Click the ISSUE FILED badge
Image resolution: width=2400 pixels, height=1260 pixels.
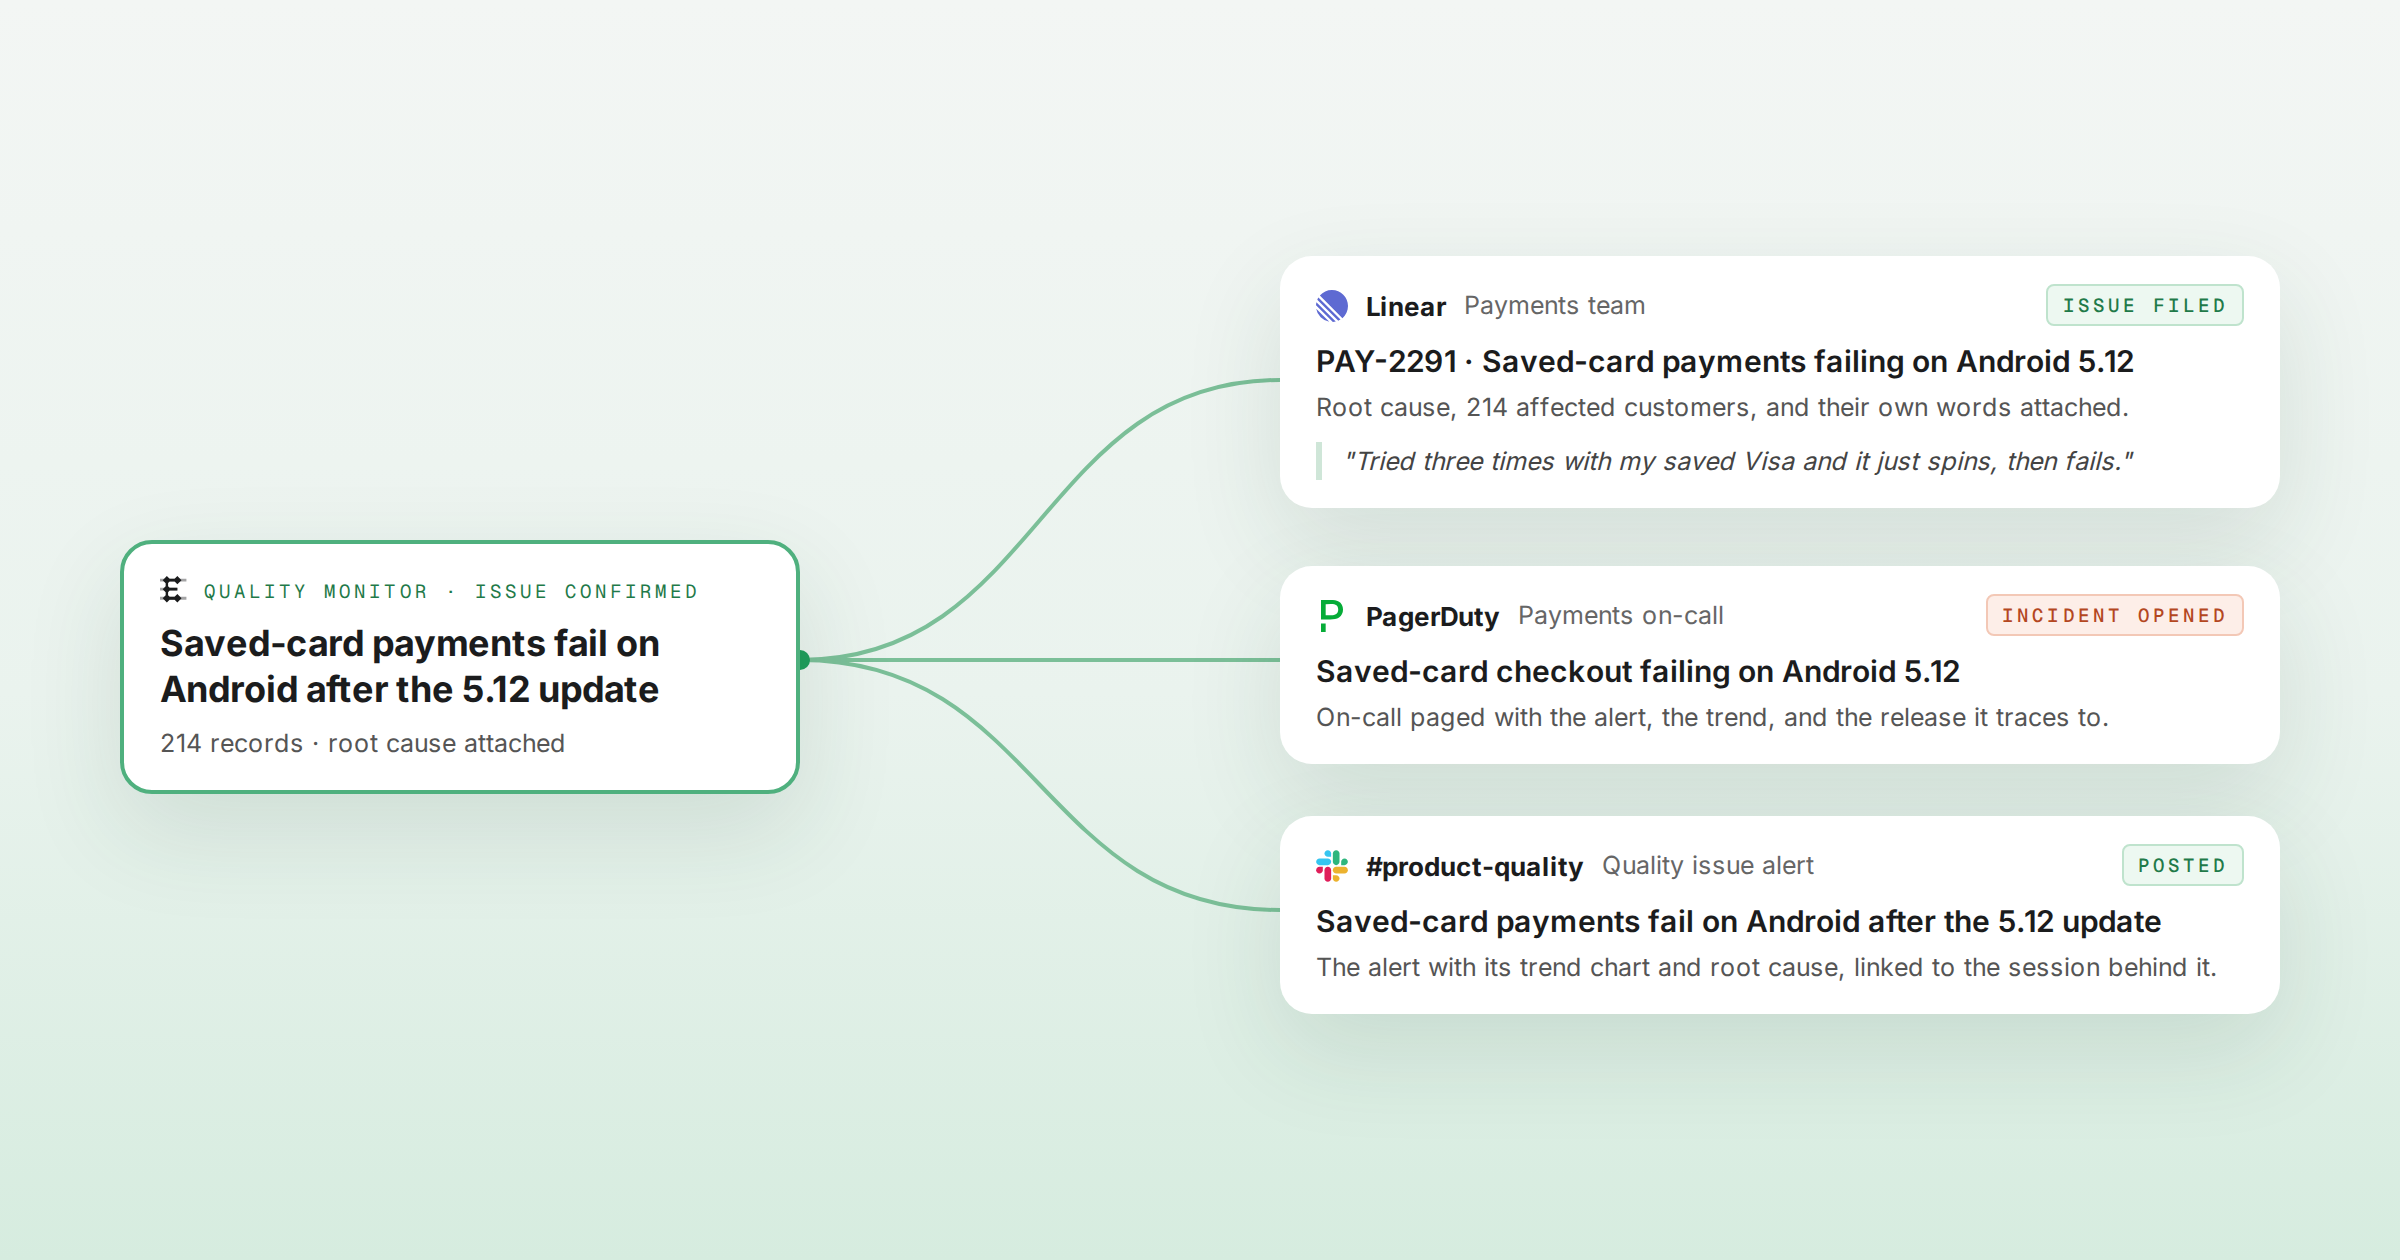tap(2144, 305)
